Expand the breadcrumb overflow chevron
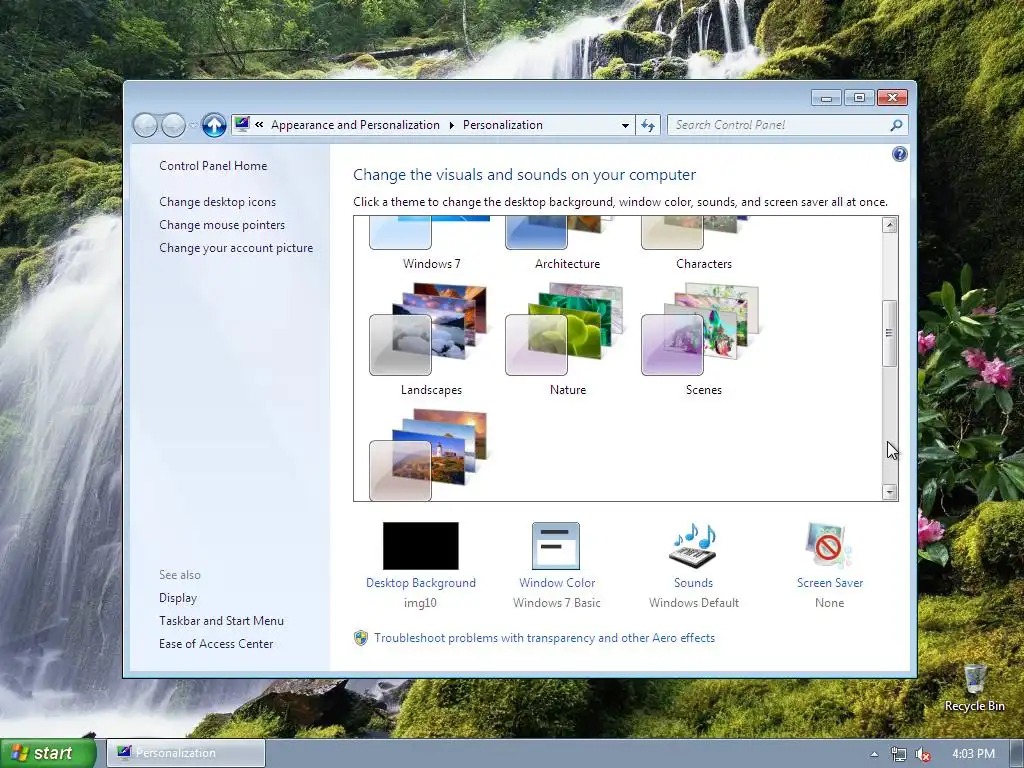The image size is (1024, 768). click(x=259, y=124)
